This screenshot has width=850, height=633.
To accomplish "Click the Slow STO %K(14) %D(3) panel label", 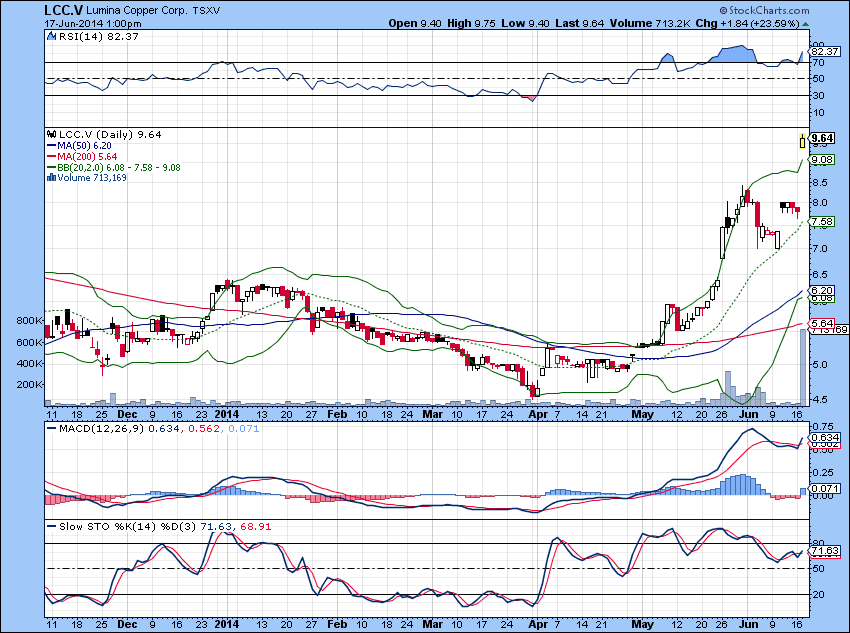I will coord(128,526).
